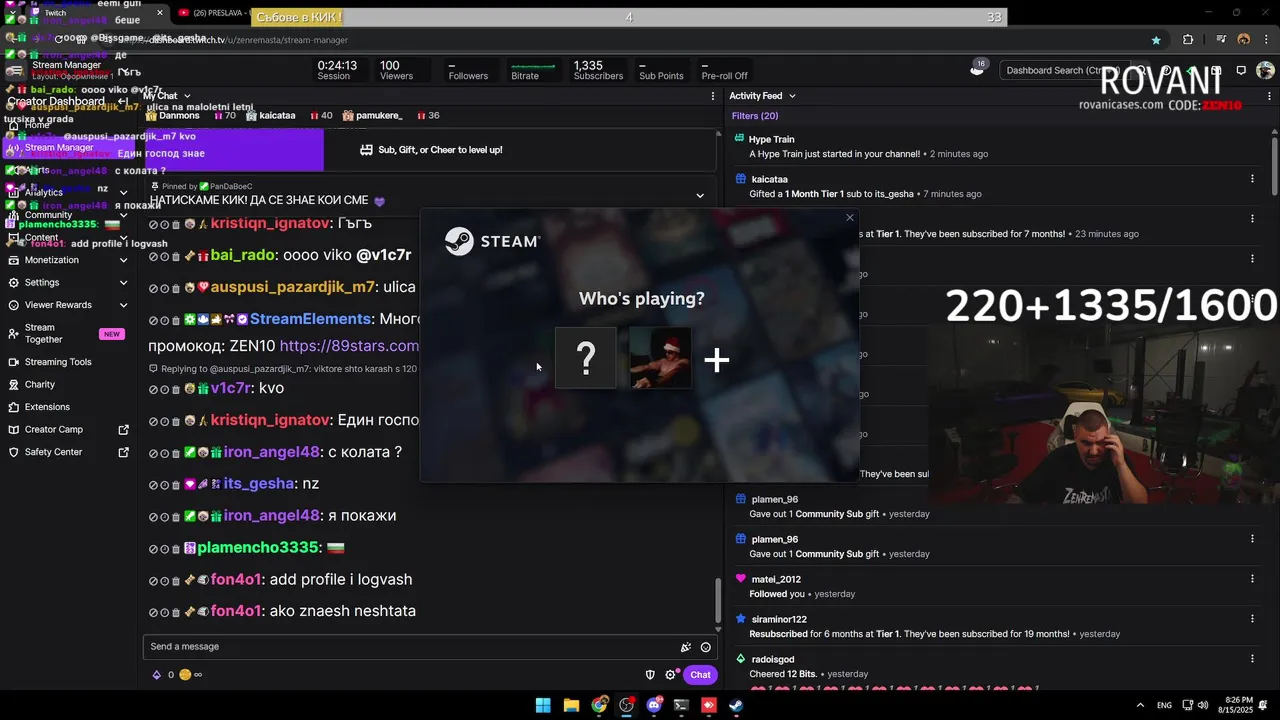Expand the Monetization sidebar section
1280x720 pixels.
tap(123, 260)
